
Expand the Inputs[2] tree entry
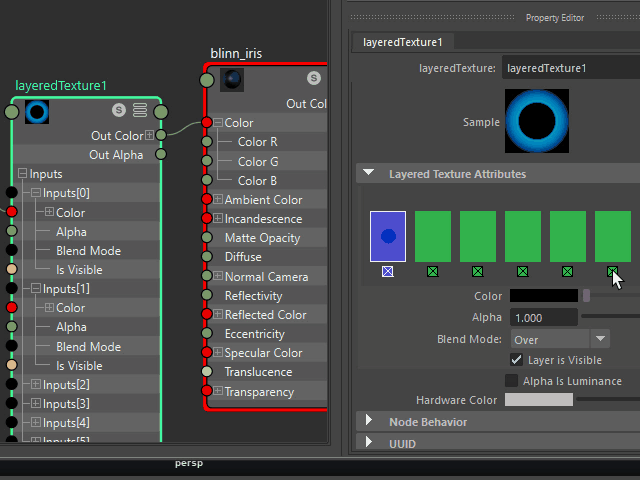(36, 385)
